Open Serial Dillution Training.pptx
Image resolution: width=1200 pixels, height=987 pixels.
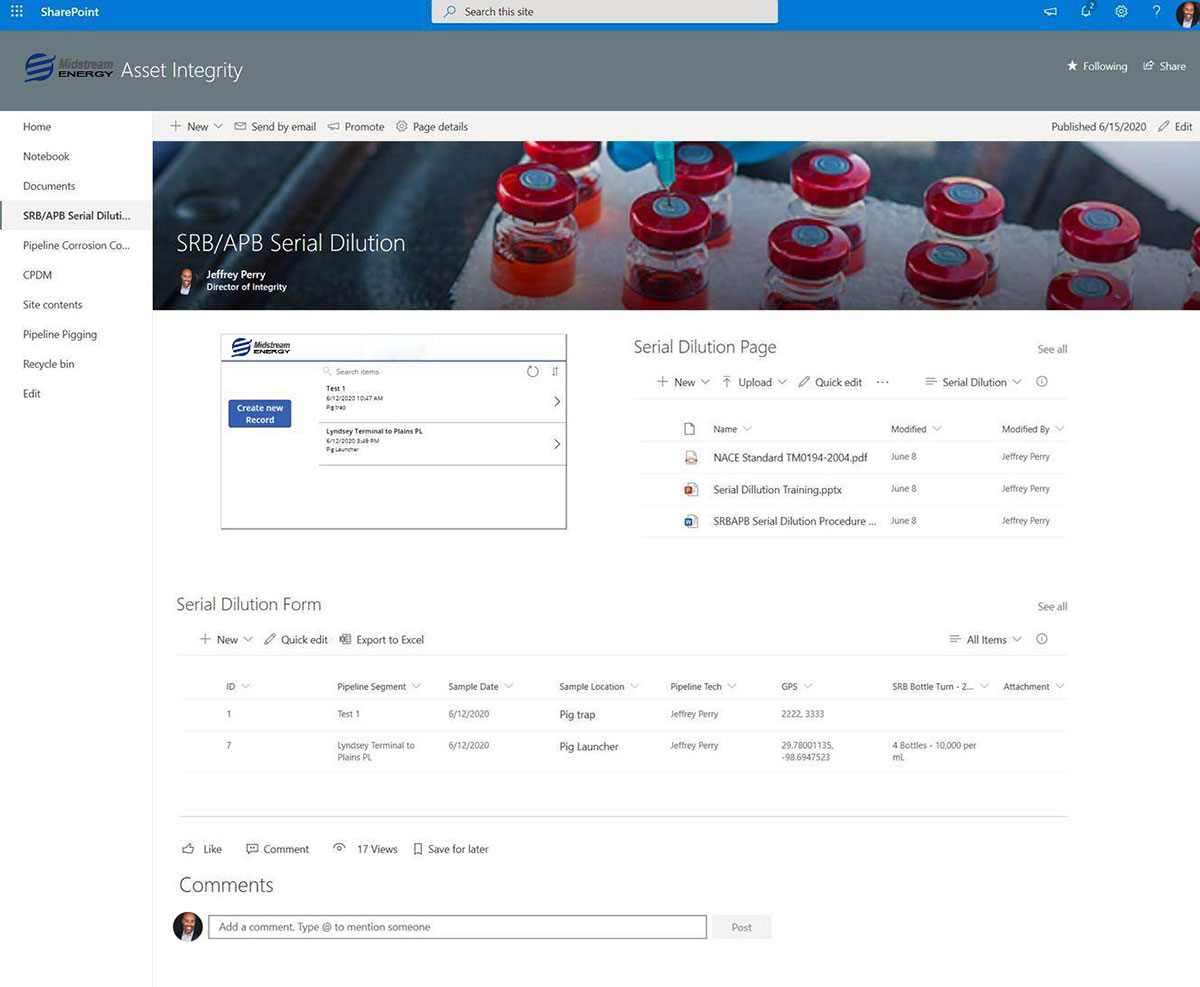coord(777,489)
